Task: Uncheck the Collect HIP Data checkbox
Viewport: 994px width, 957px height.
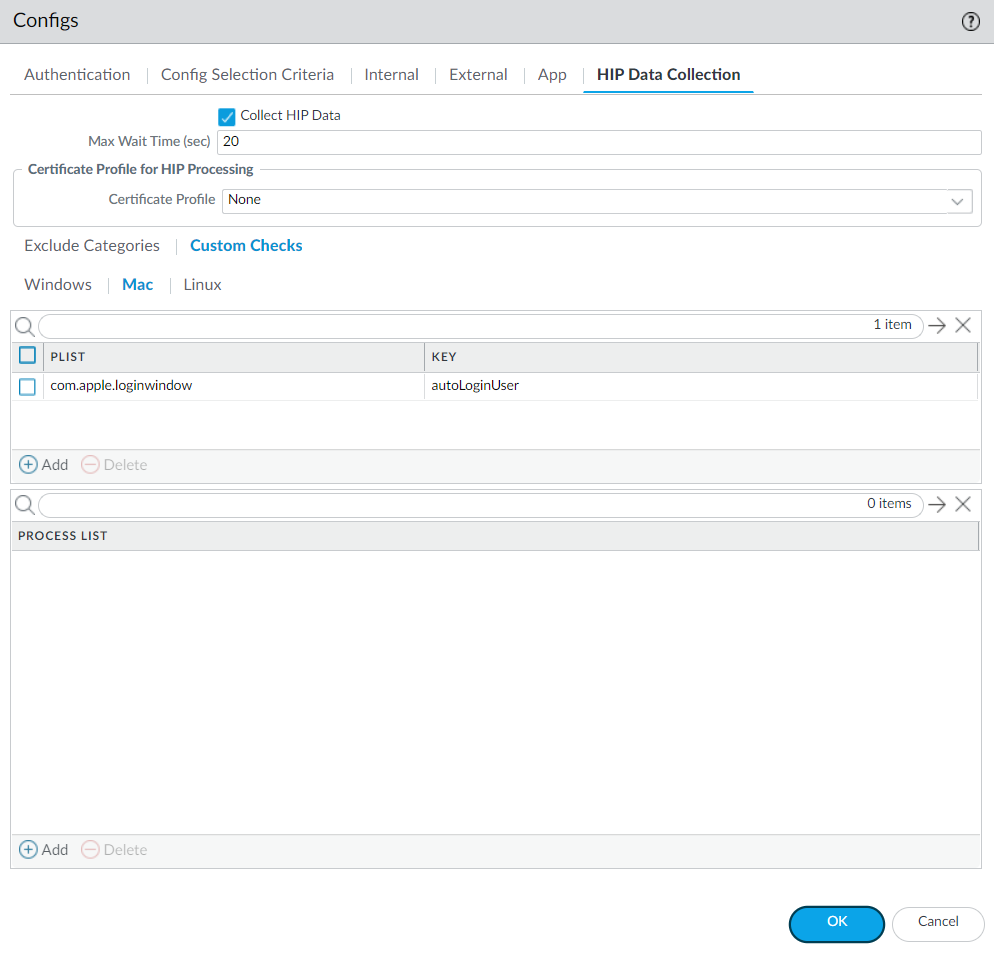Action: click(226, 116)
